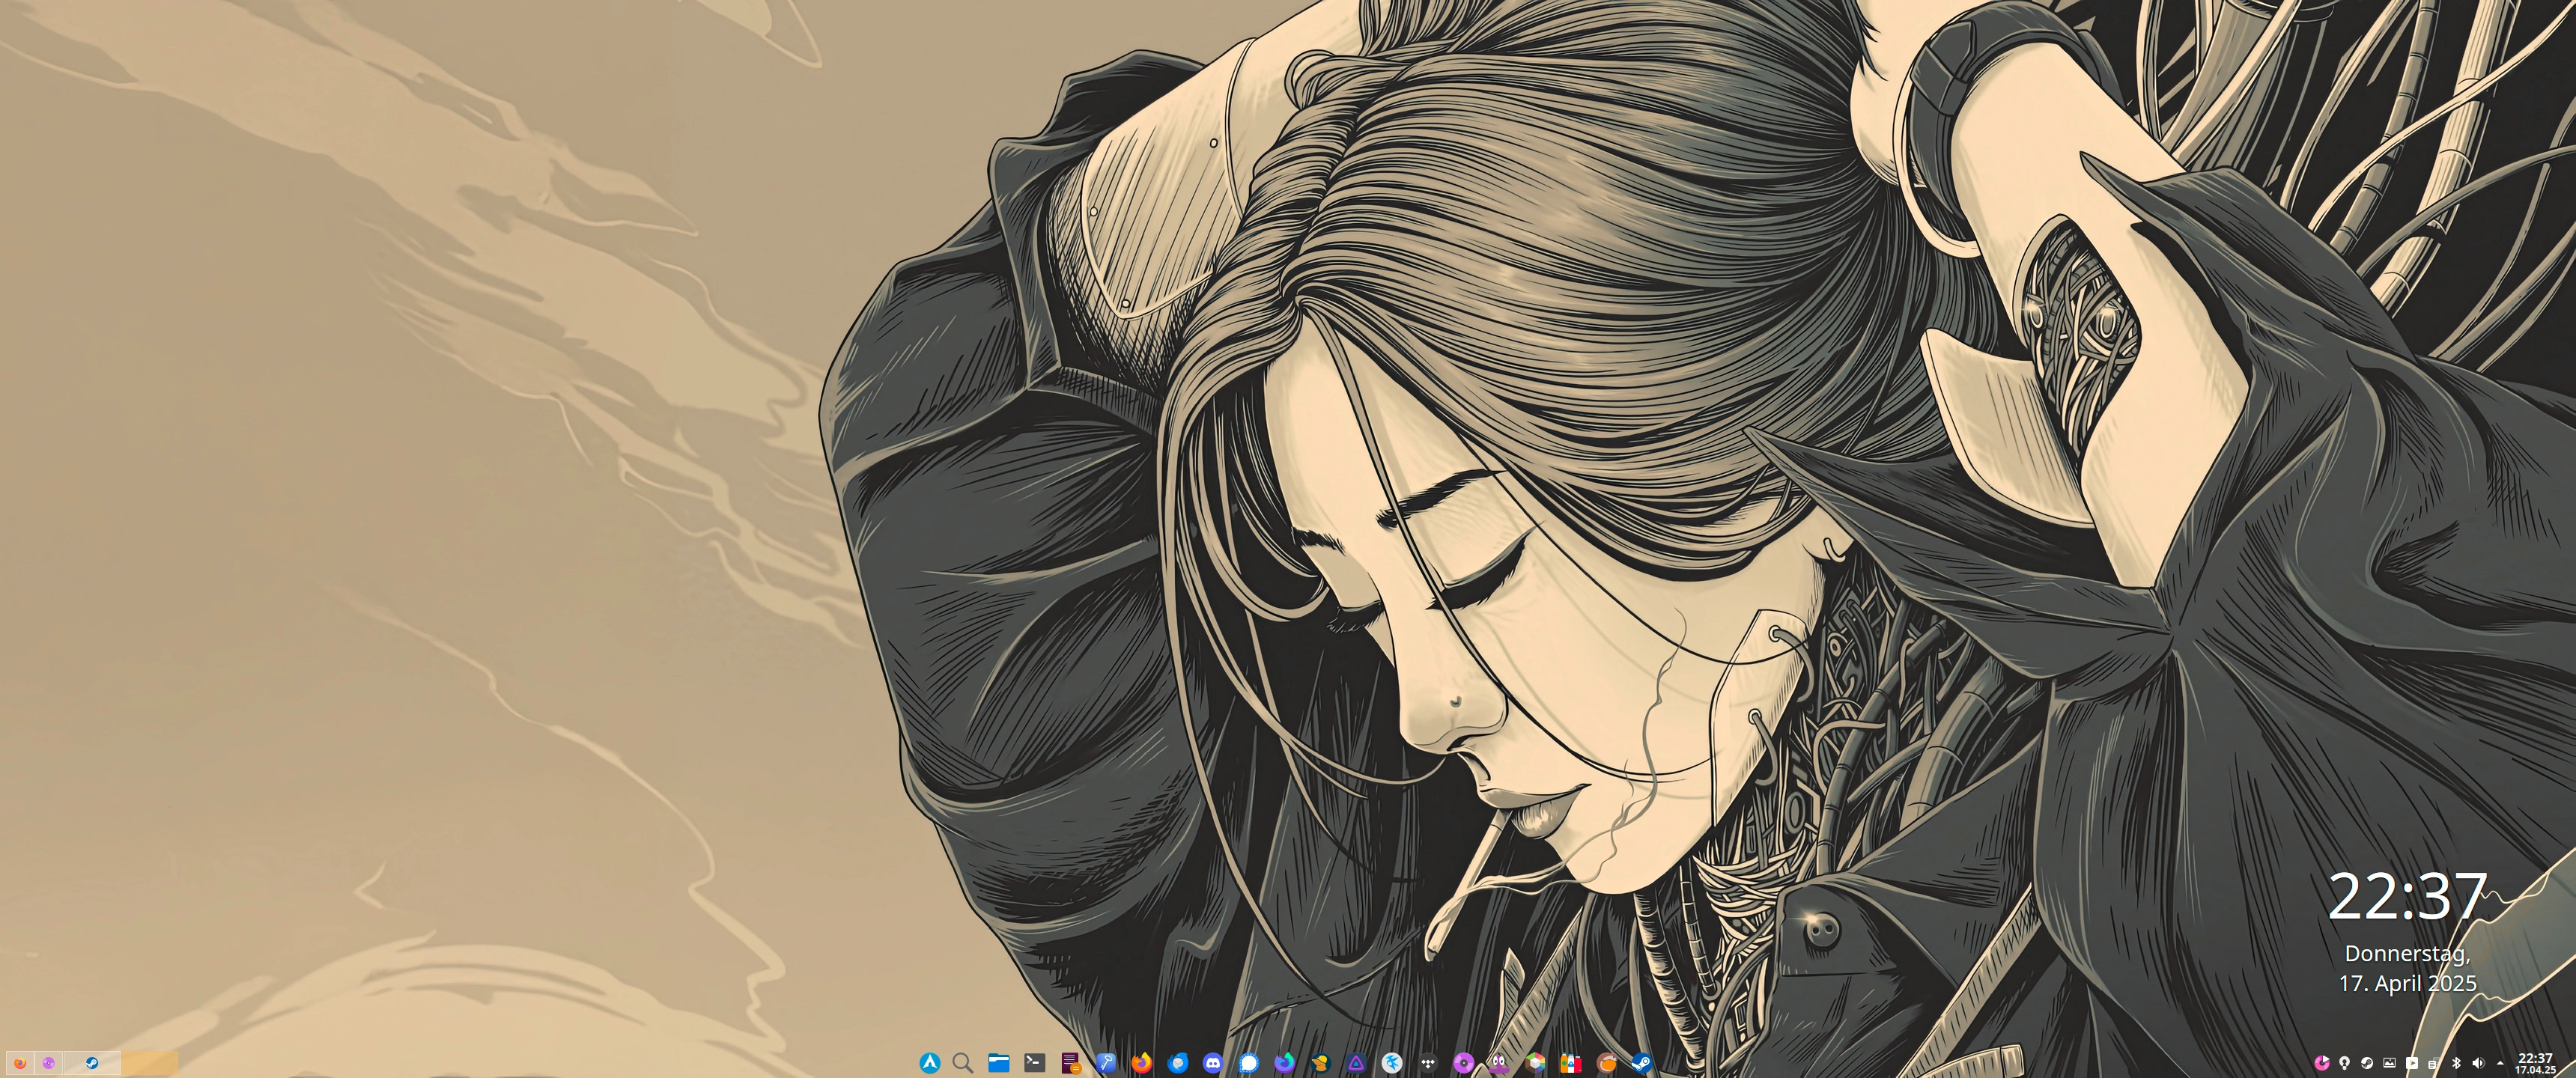Launch the purple googly-eyed creature app
Image resolution: width=2576 pixels, height=1078 pixels.
coord(1499,1063)
